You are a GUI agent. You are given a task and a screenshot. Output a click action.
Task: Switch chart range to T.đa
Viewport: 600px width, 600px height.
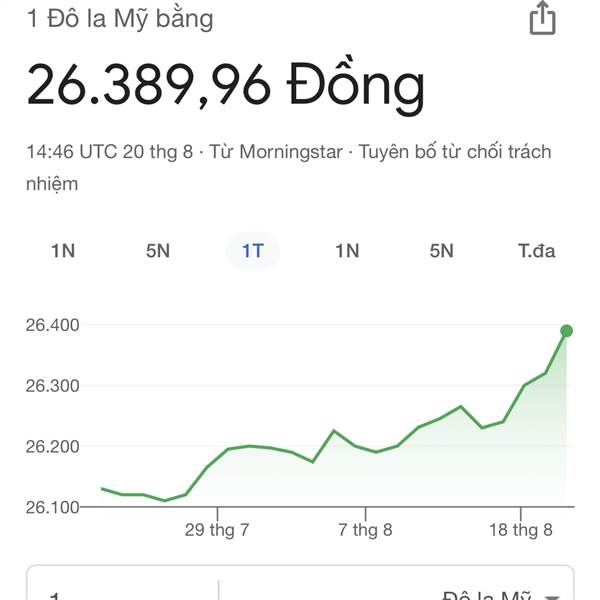536,251
